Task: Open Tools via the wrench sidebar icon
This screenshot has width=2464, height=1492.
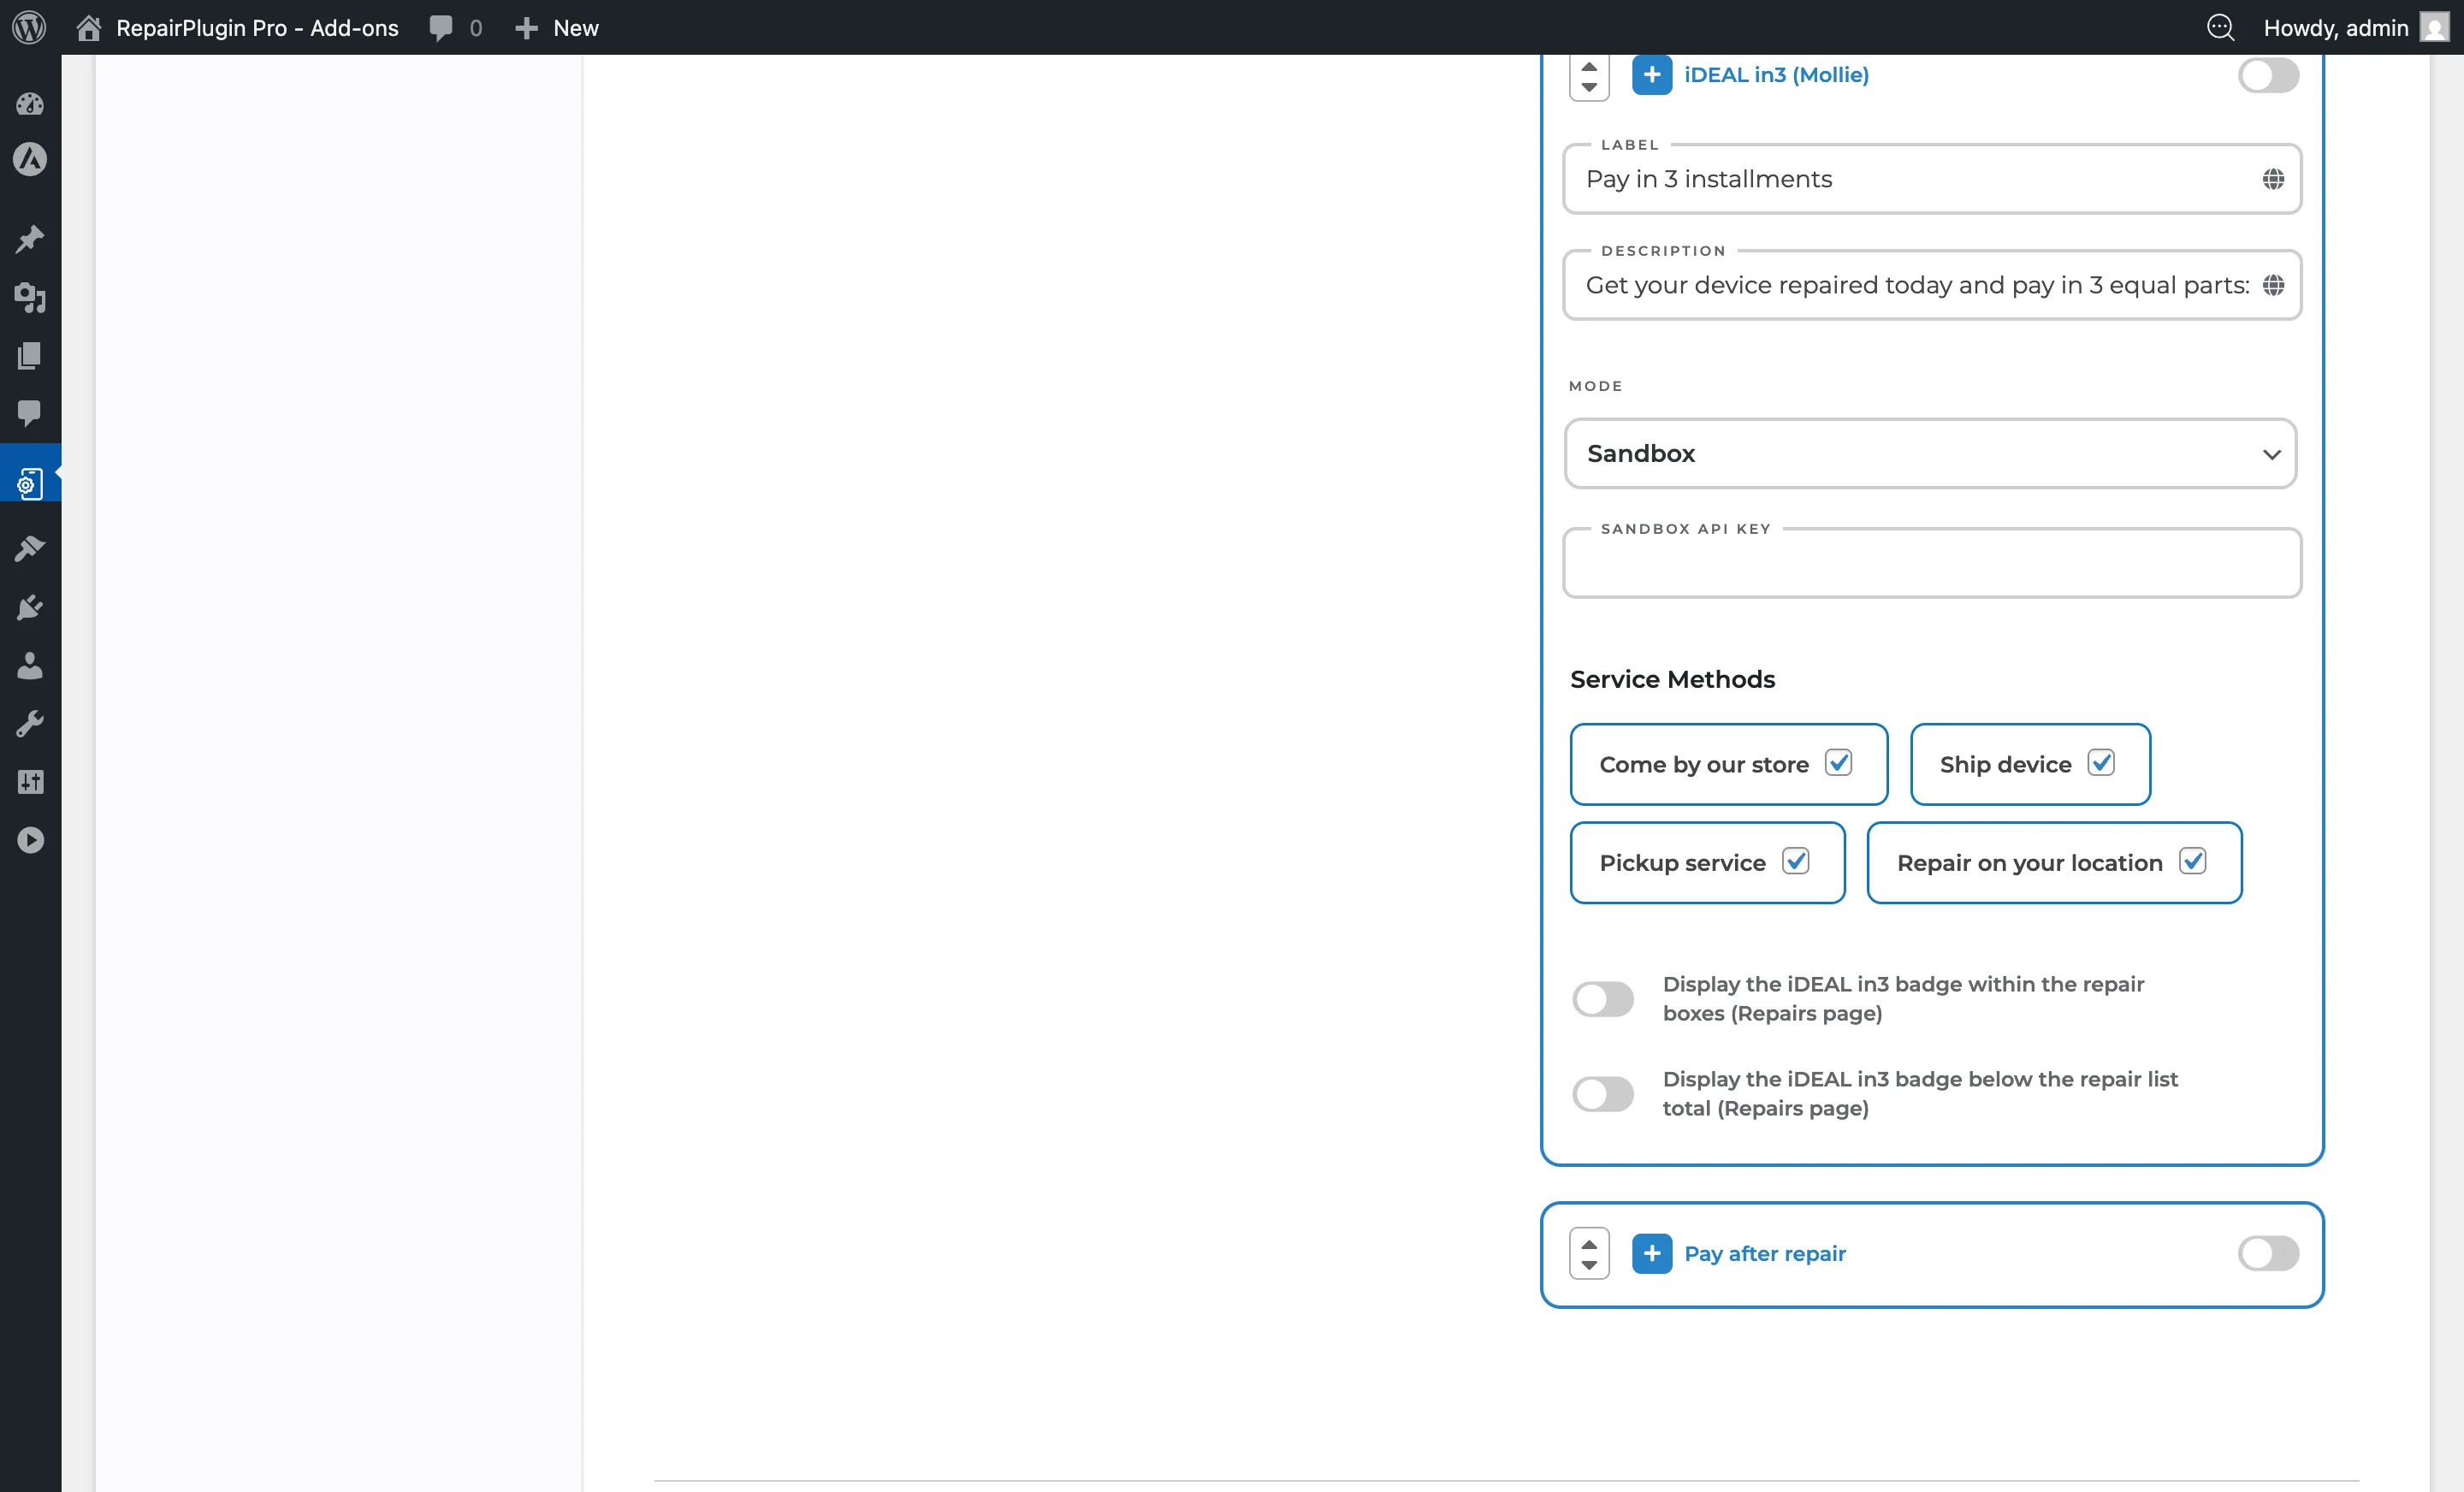Action: [30, 723]
